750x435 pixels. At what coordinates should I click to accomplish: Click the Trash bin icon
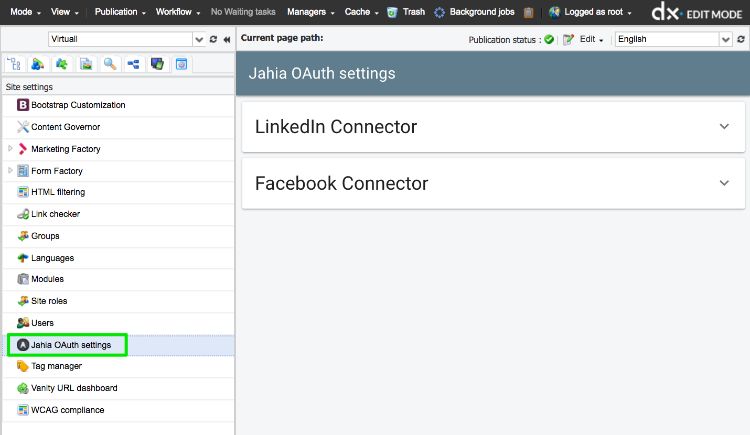click(392, 12)
